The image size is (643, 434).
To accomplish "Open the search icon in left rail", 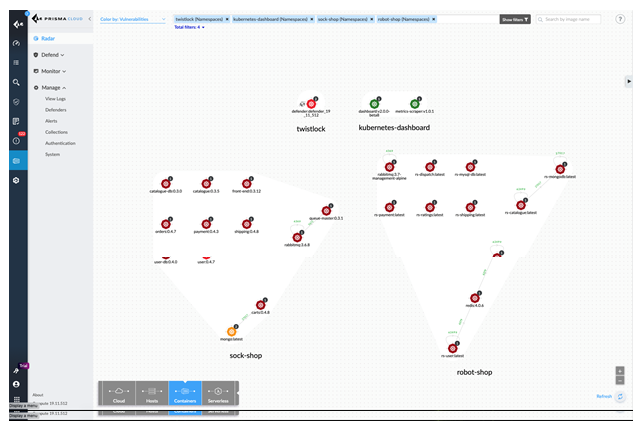I will [16, 82].
